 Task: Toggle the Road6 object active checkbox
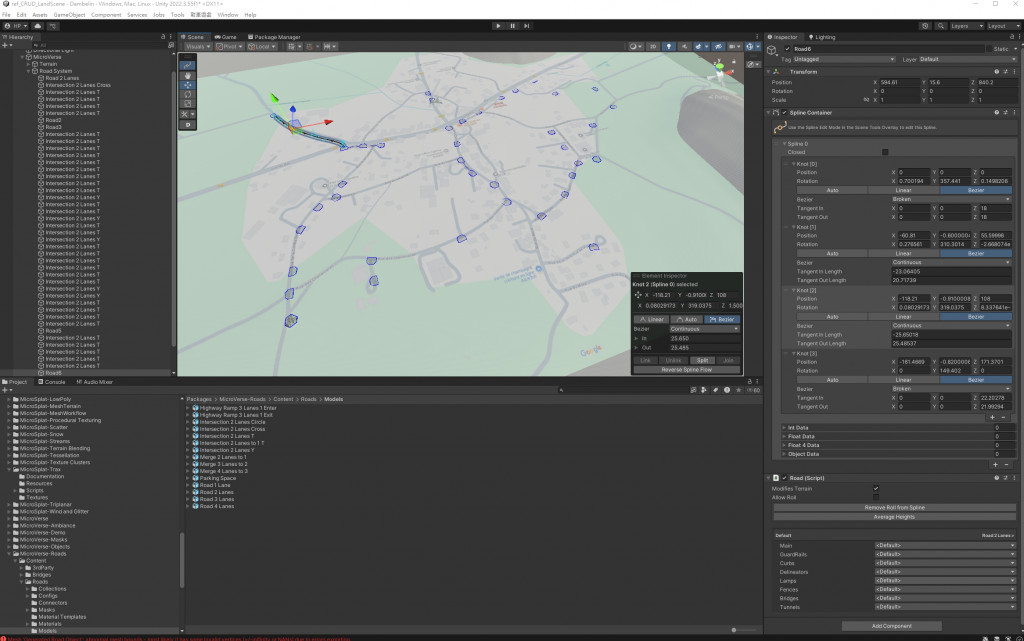[789, 48]
